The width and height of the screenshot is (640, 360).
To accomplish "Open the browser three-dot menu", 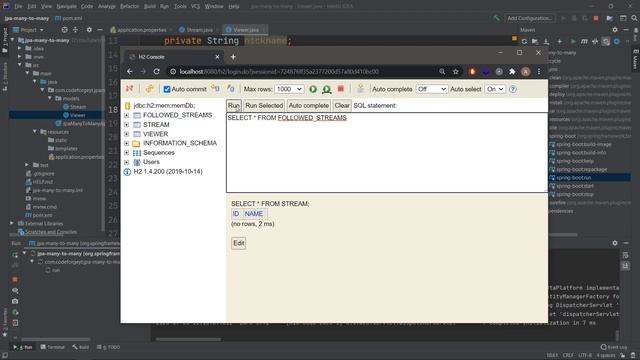I will (x=539, y=71).
